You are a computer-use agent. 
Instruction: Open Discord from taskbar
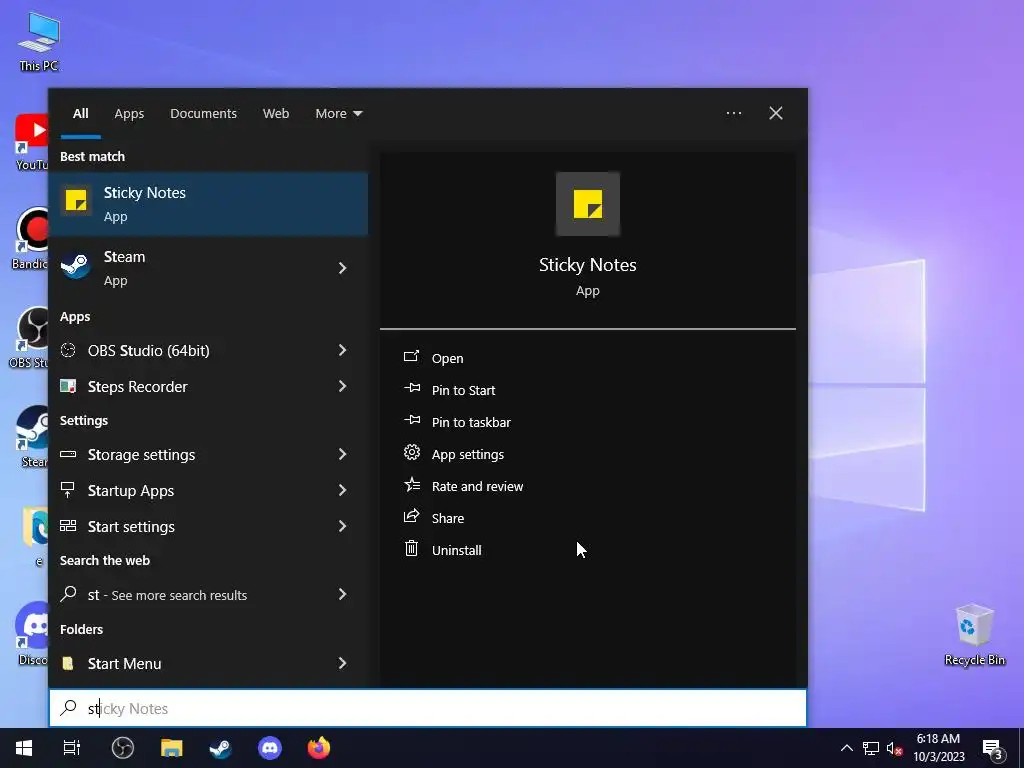[270, 748]
